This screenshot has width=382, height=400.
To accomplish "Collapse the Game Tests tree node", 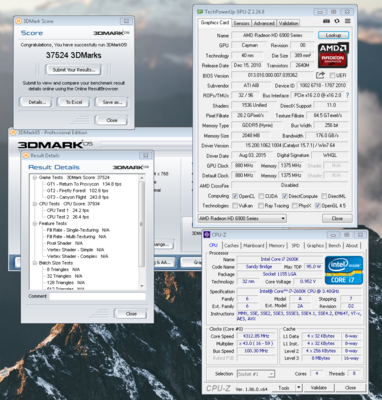I will pyautogui.click(x=35, y=178).
